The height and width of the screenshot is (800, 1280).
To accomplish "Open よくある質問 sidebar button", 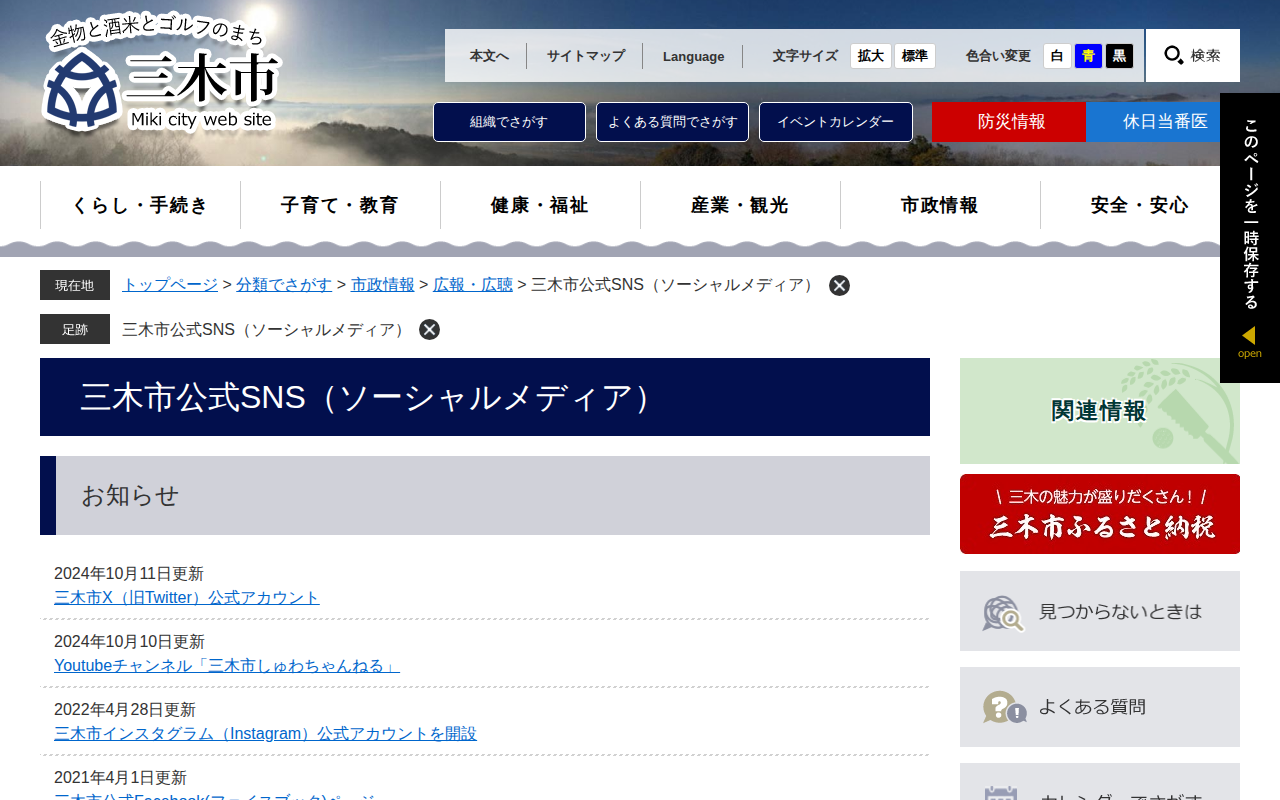I will pyautogui.click(x=1100, y=707).
